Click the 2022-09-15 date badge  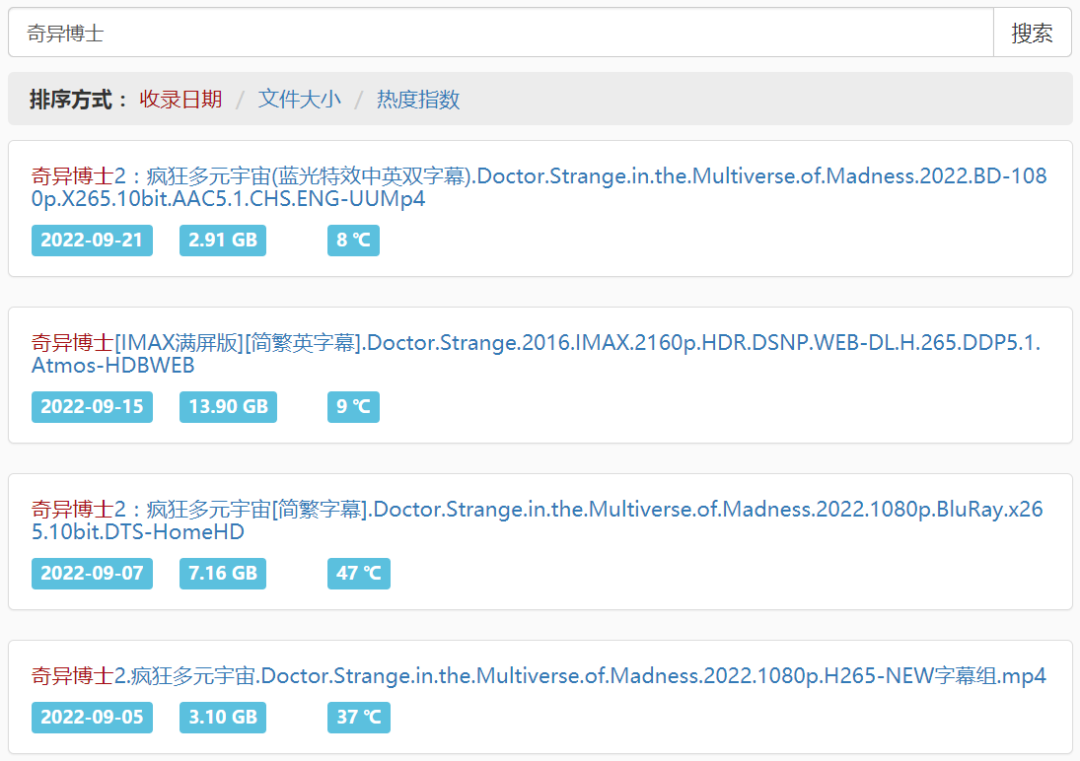pos(92,407)
